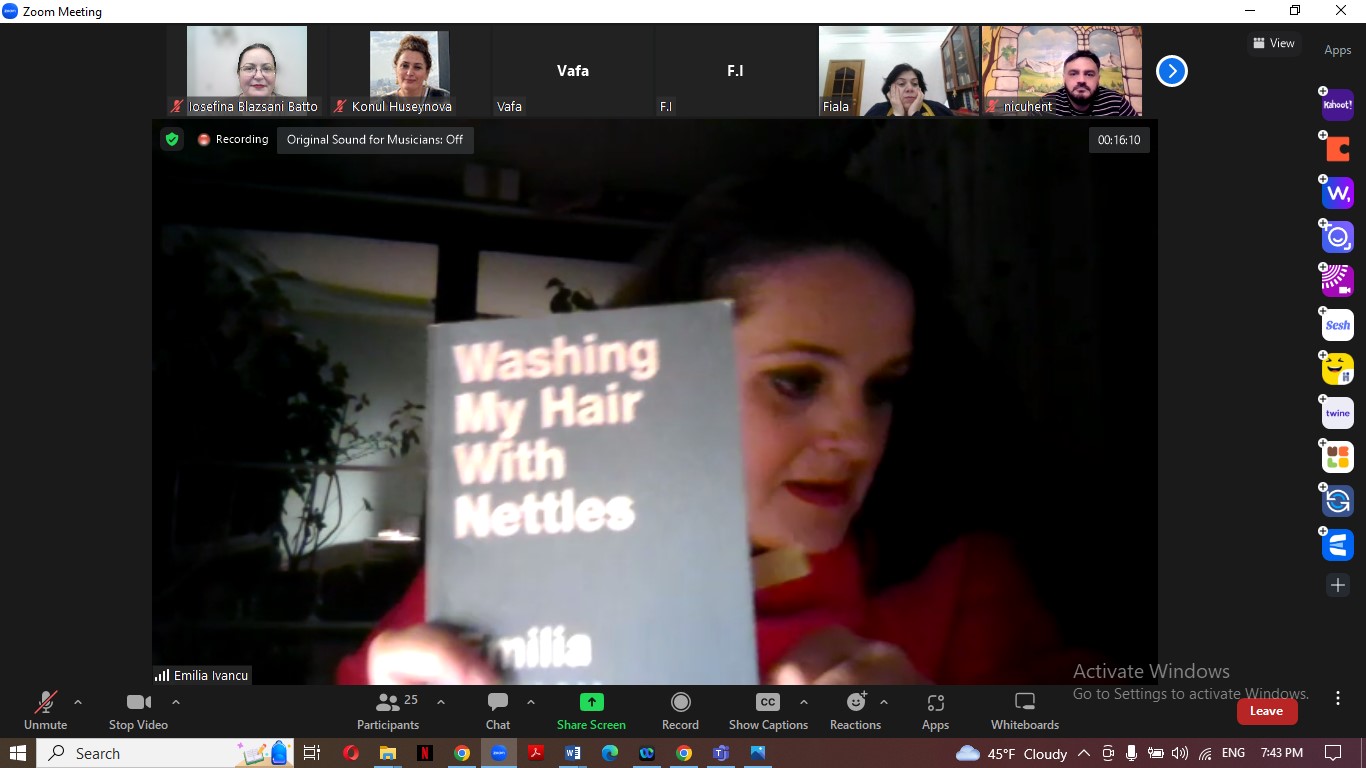This screenshot has width=1366, height=768.
Task: Open Opera browser from the taskbar
Action: (x=351, y=753)
